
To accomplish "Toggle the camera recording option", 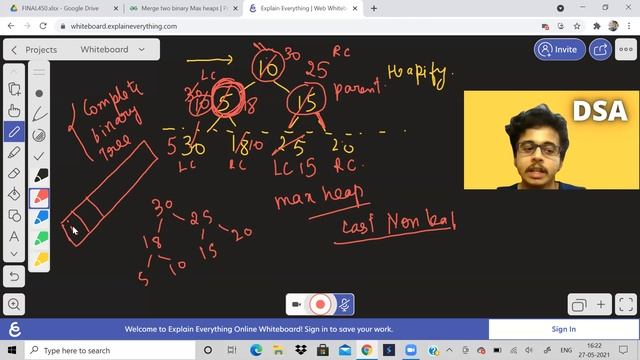I will pyautogui.click(x=296, y=304).
